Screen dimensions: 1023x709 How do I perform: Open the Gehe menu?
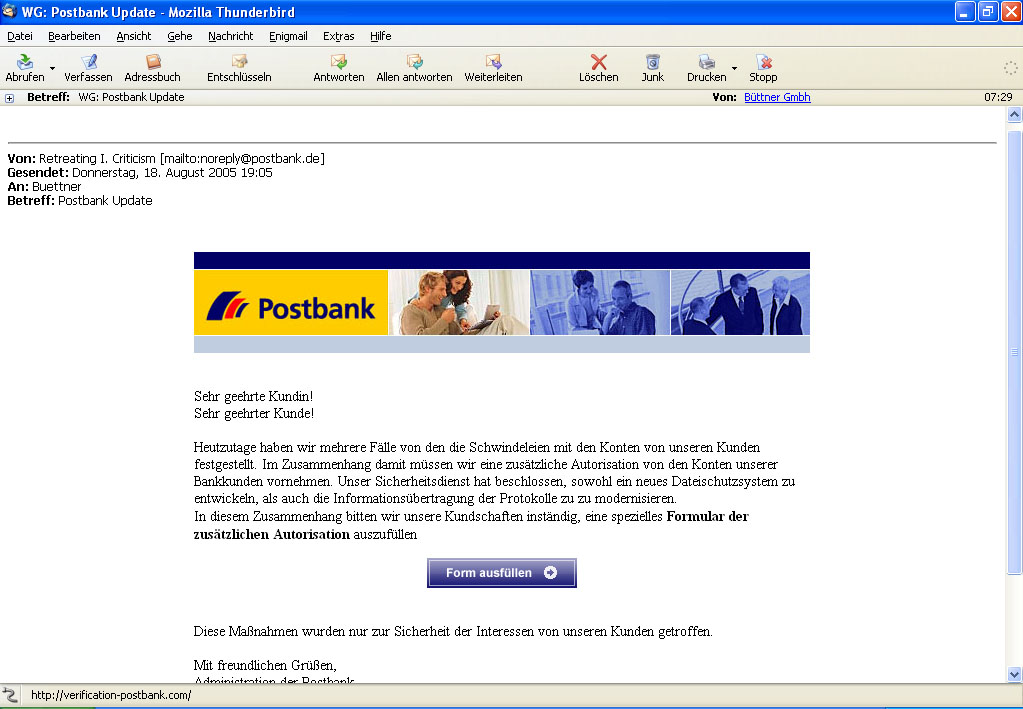[179, 37]
